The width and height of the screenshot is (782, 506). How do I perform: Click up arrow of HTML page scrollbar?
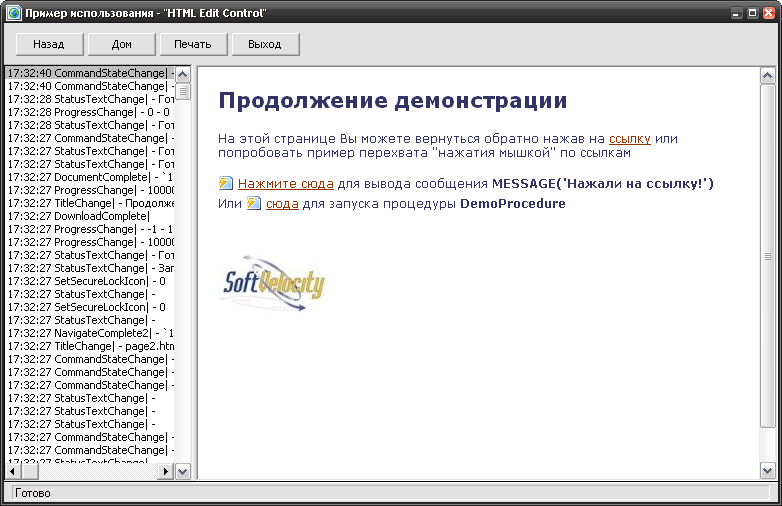point(767,75)
